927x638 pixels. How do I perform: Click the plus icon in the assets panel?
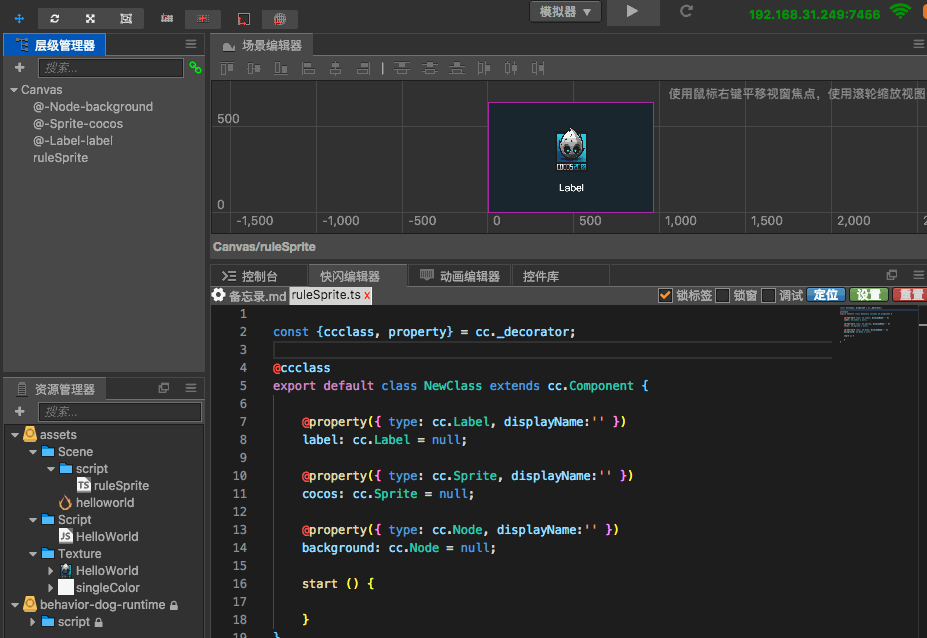19,412
